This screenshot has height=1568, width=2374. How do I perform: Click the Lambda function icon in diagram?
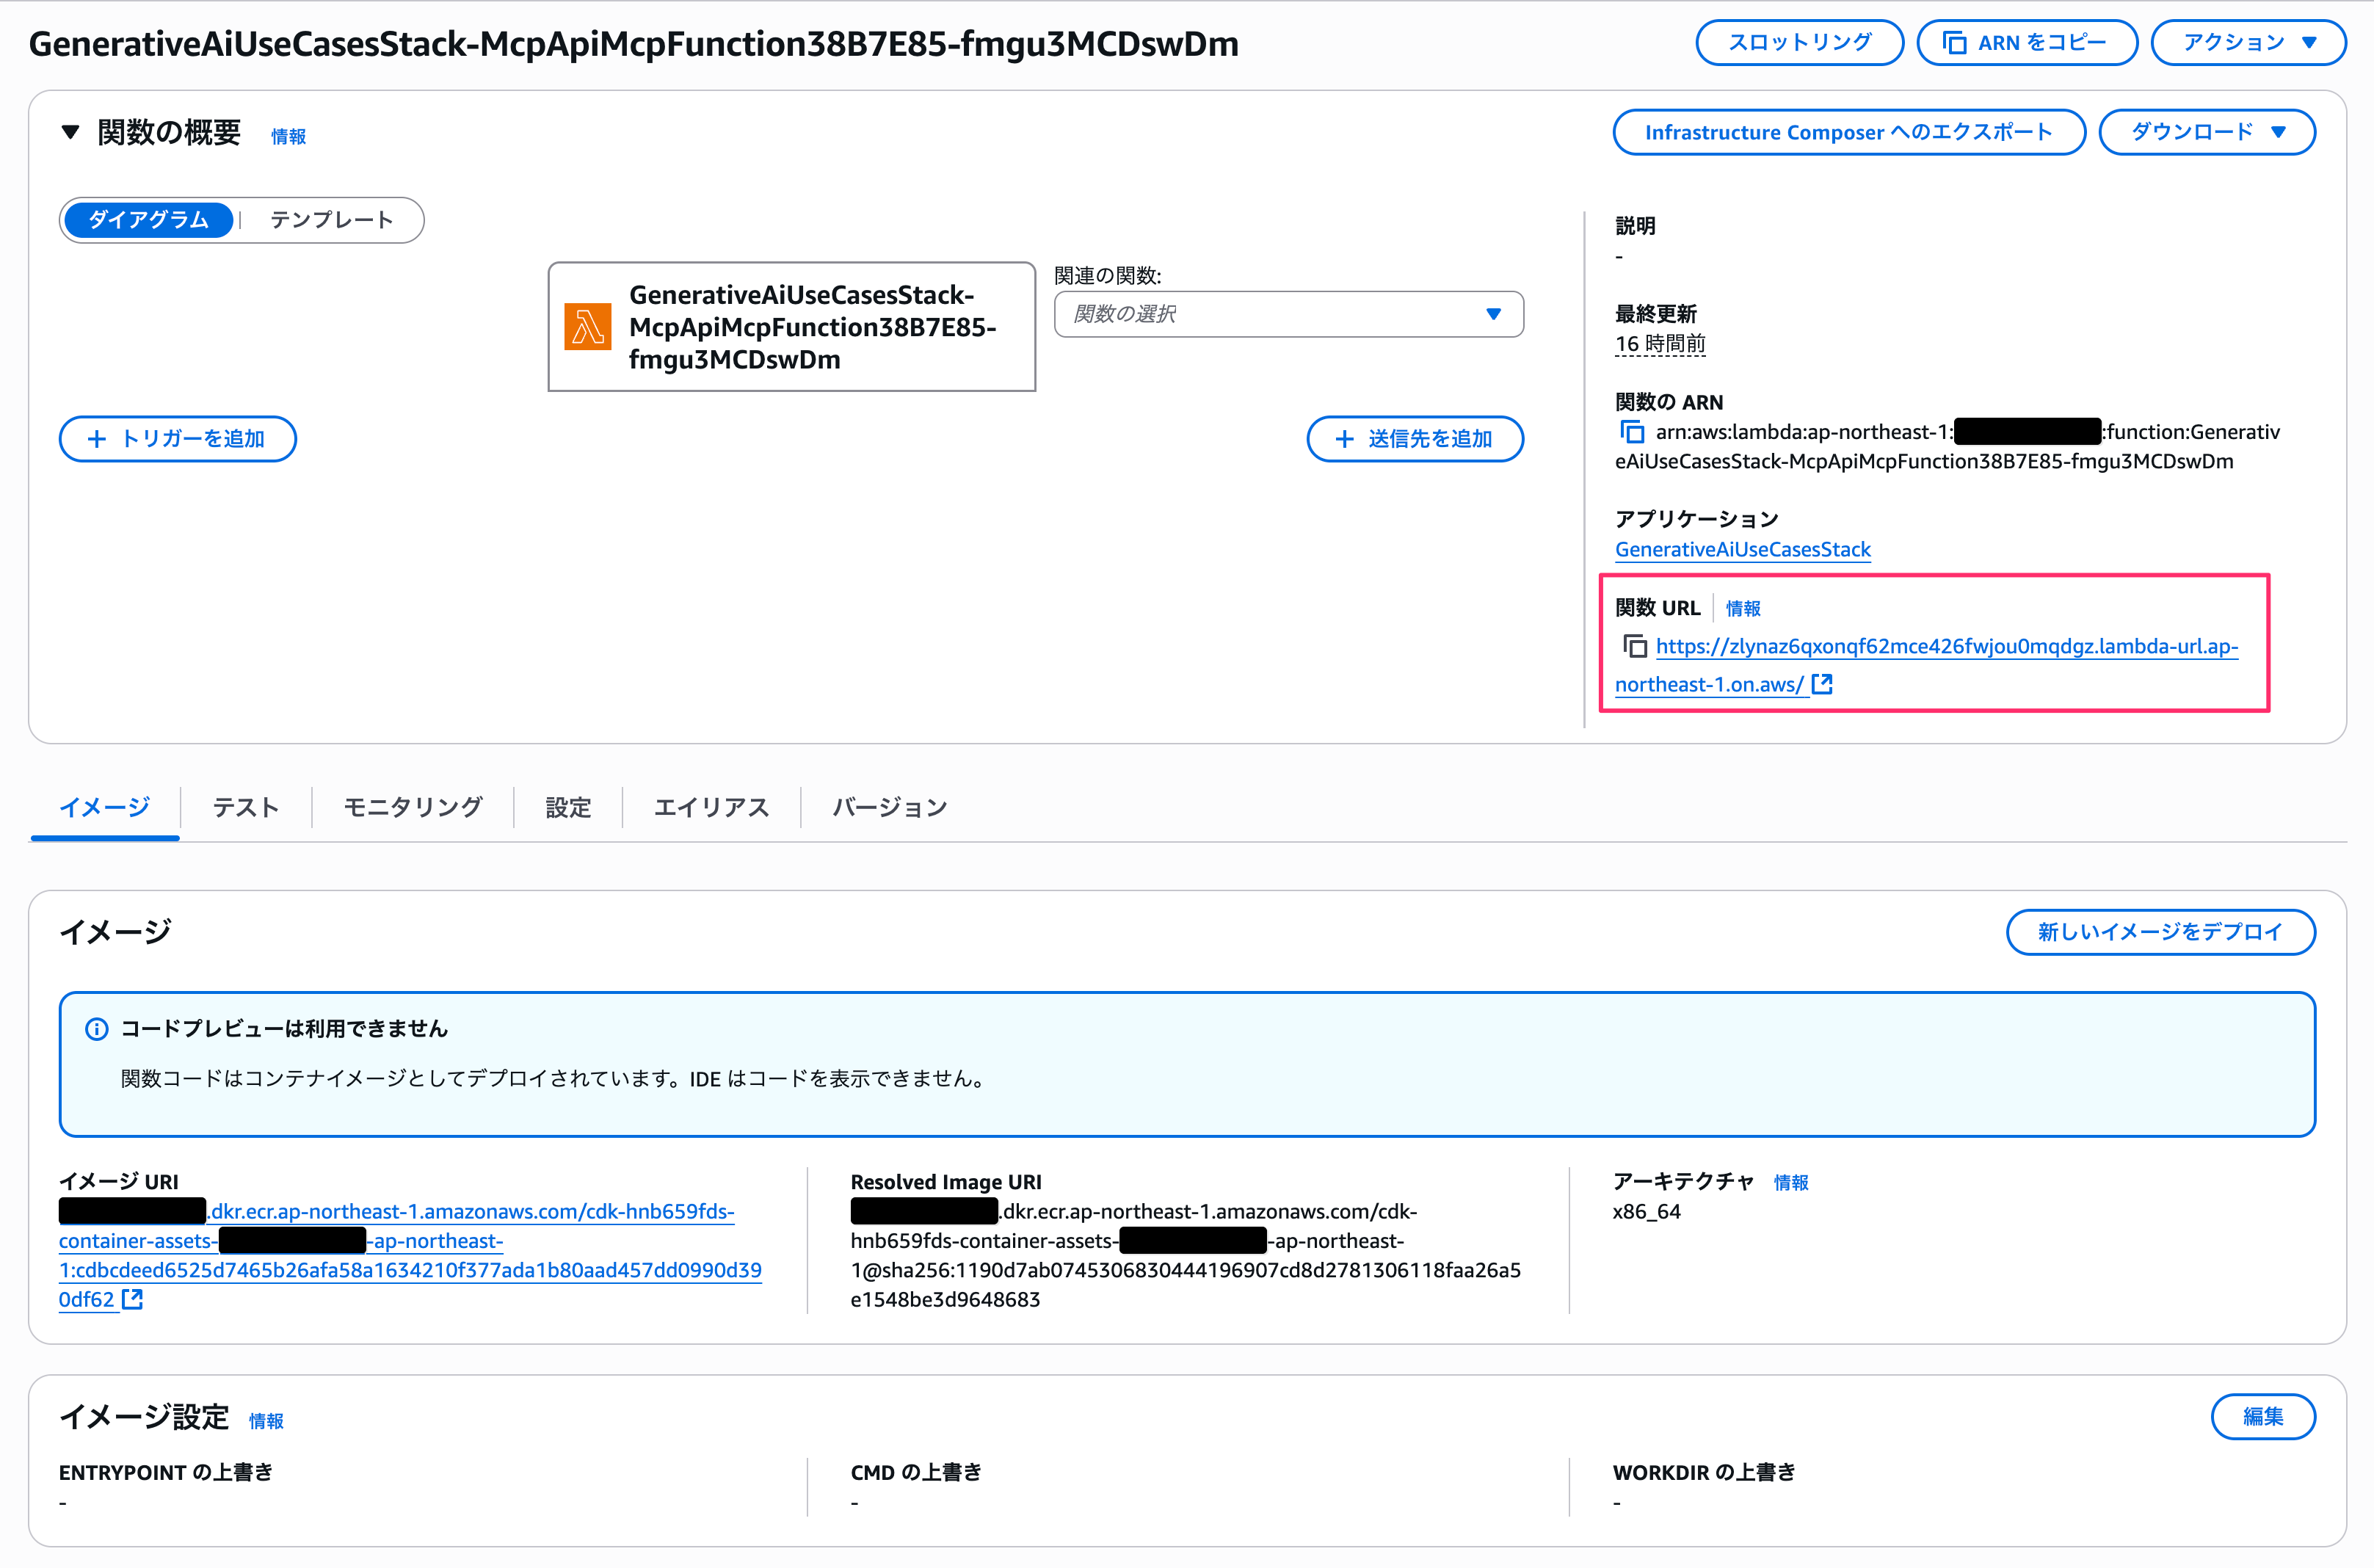(588, 327)
